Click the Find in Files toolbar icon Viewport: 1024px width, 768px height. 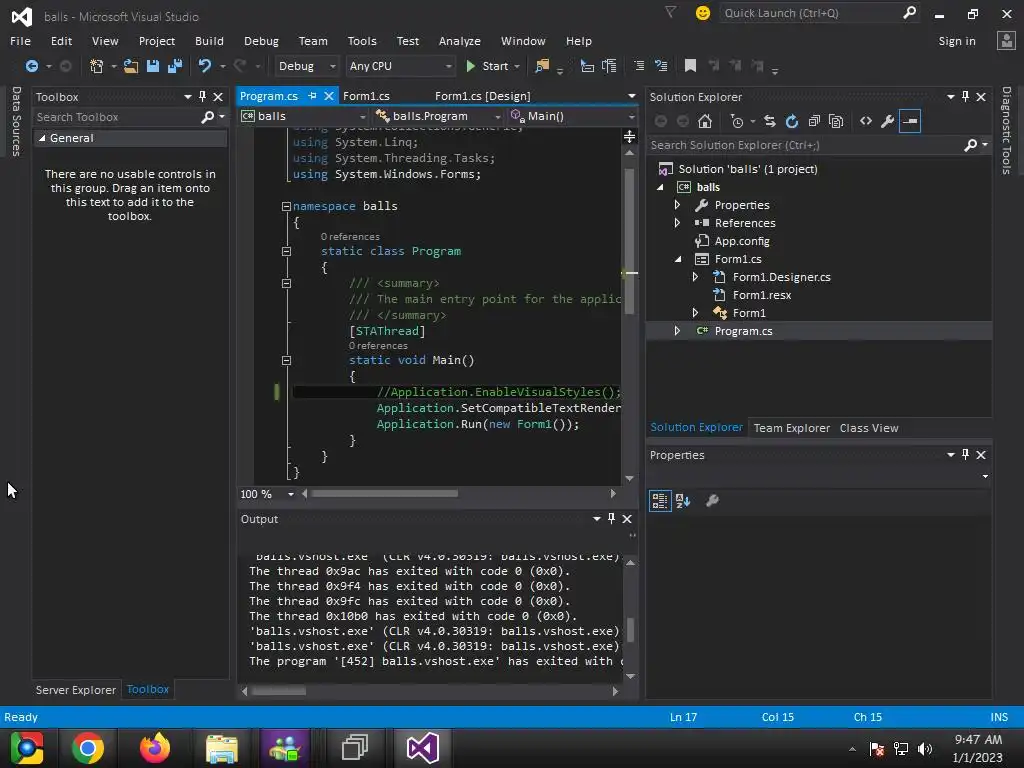coord(542,66)
